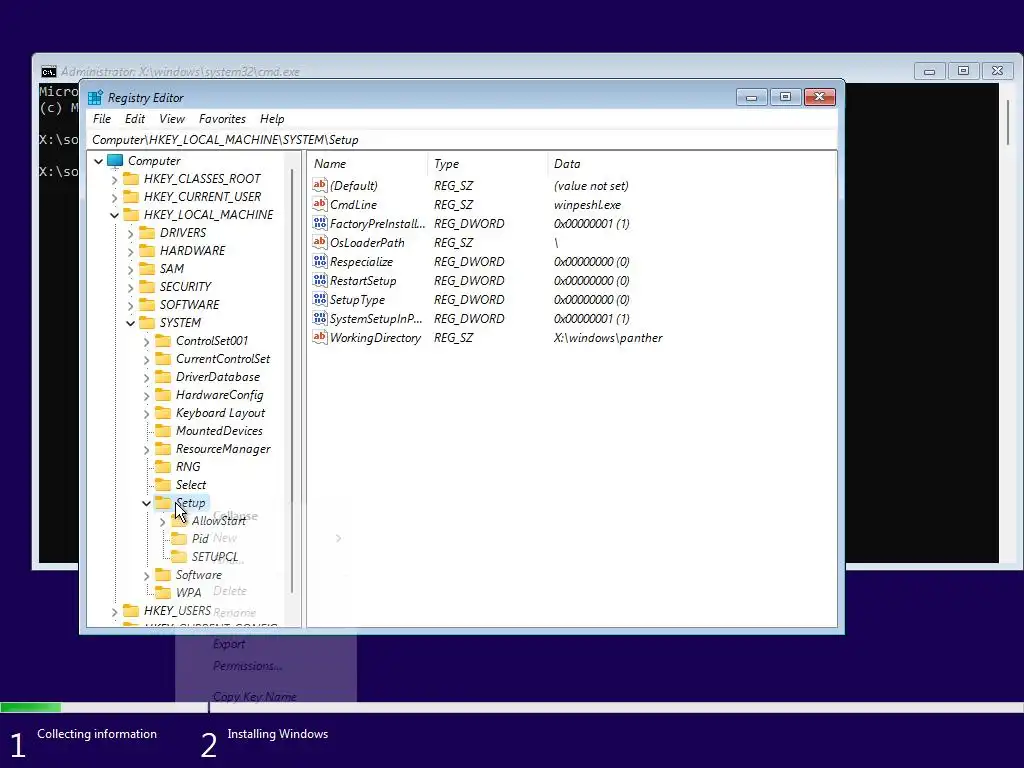The image size is (1024, 768).
Task: Maximize the Registry Editor window
Action: pyautogui.click(x=786, y=97)
